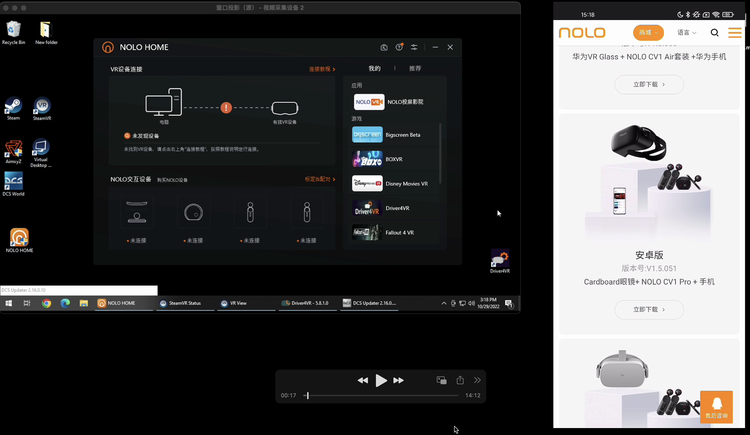
Task: Click the screenshot camera icon in NOLO HOME title bar
Action: pos(384,47)
